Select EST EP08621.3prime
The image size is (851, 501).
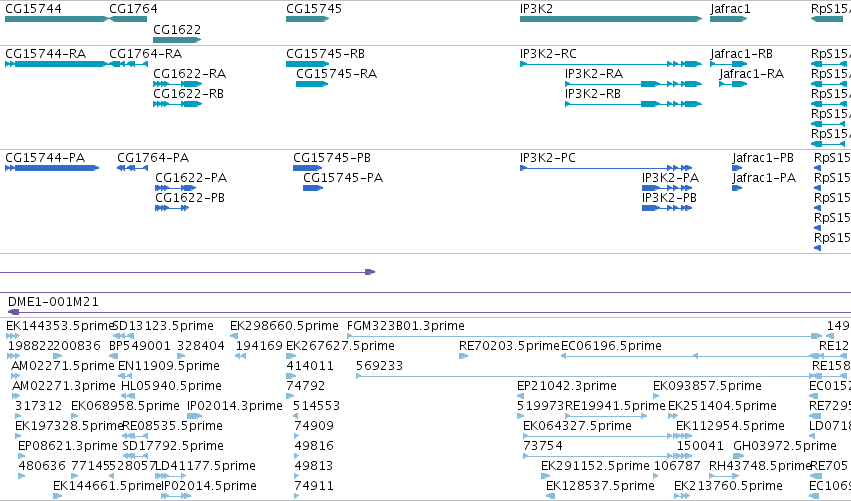click(22, 456)
